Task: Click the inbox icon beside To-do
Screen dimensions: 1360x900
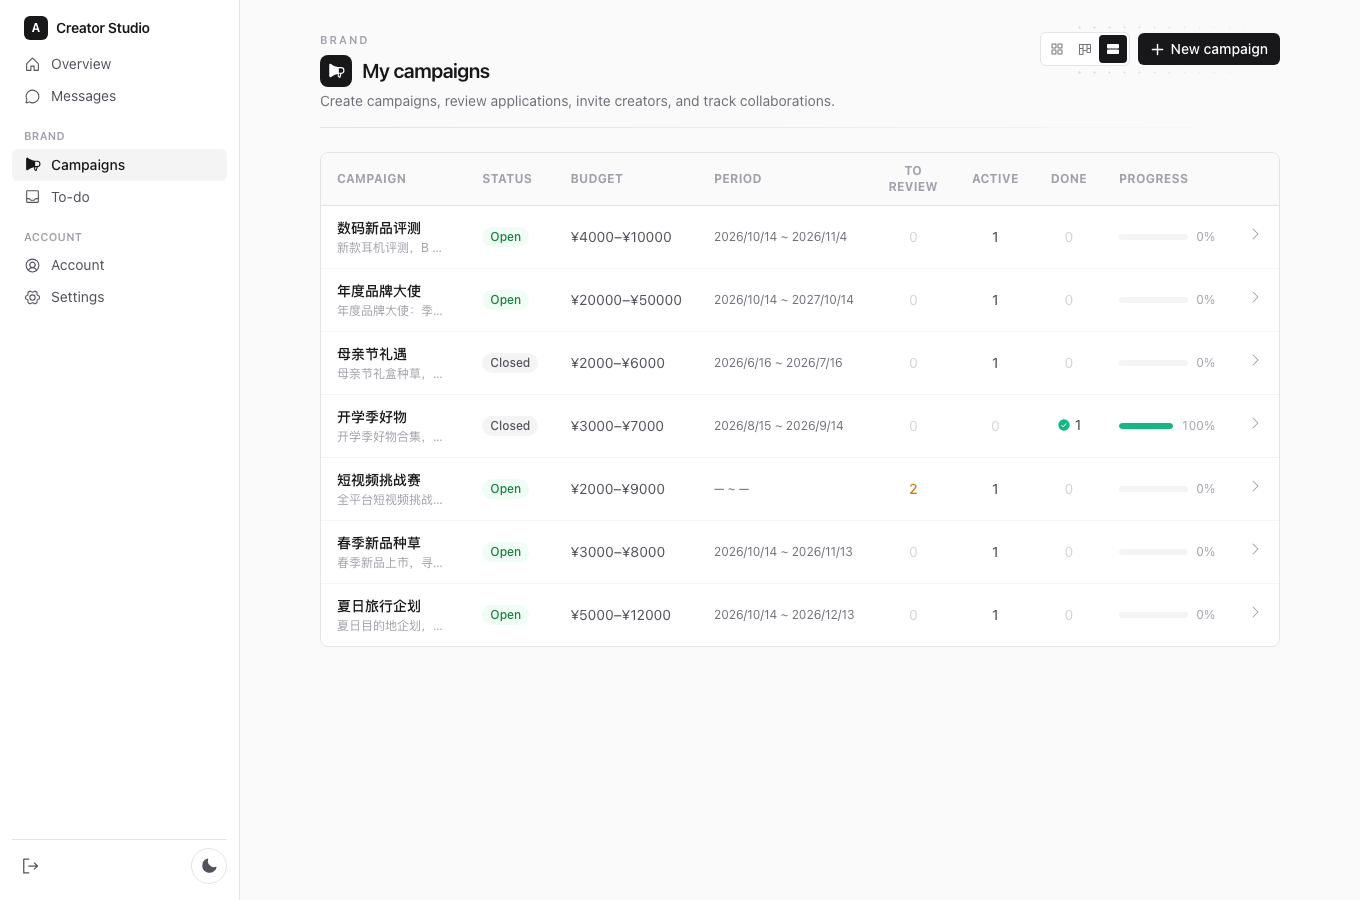Action: pos(32,197)
